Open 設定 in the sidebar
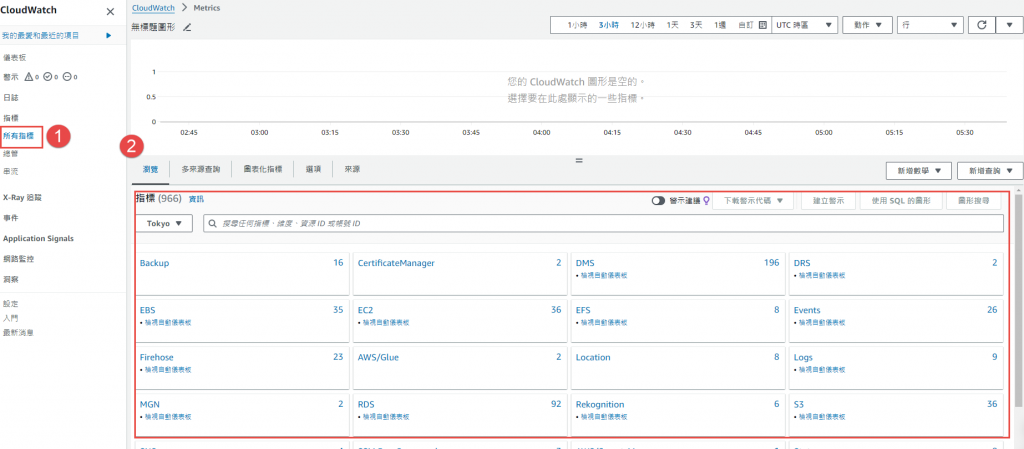This screenshot has height=449, width=1024. (x=10, y=303)
